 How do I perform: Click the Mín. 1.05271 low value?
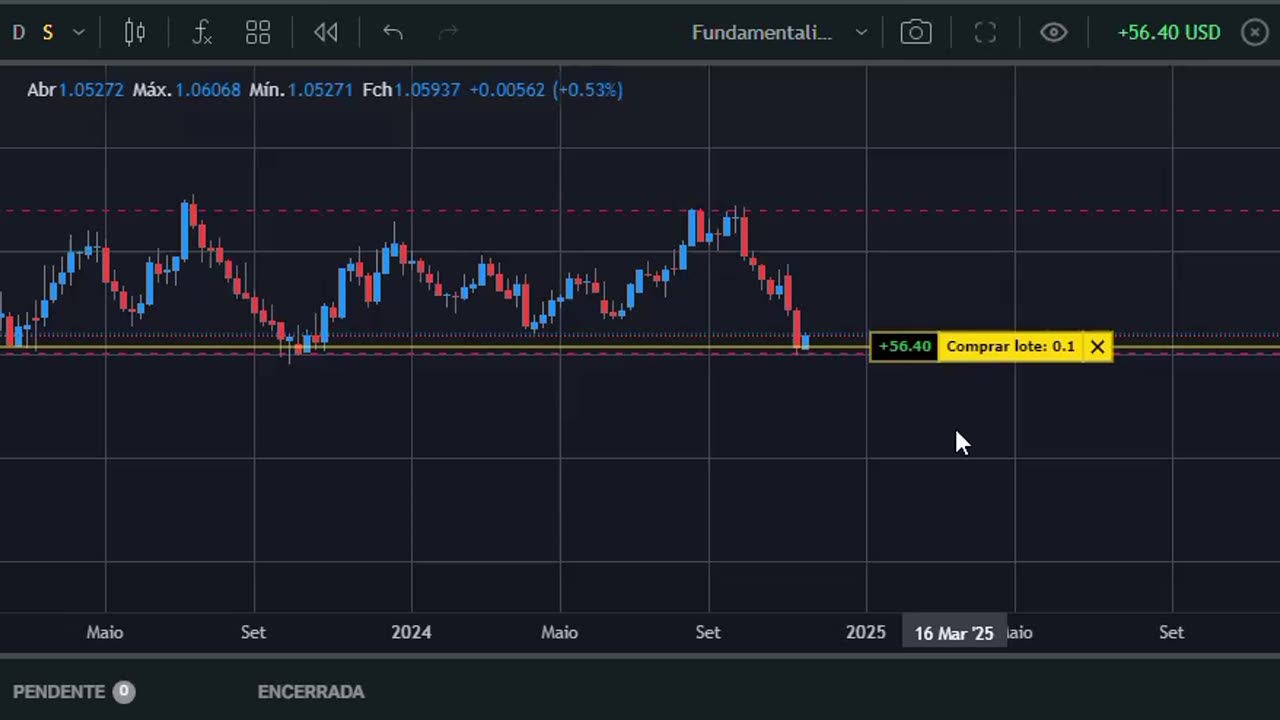pyautogui.click(x=301, y=90)
